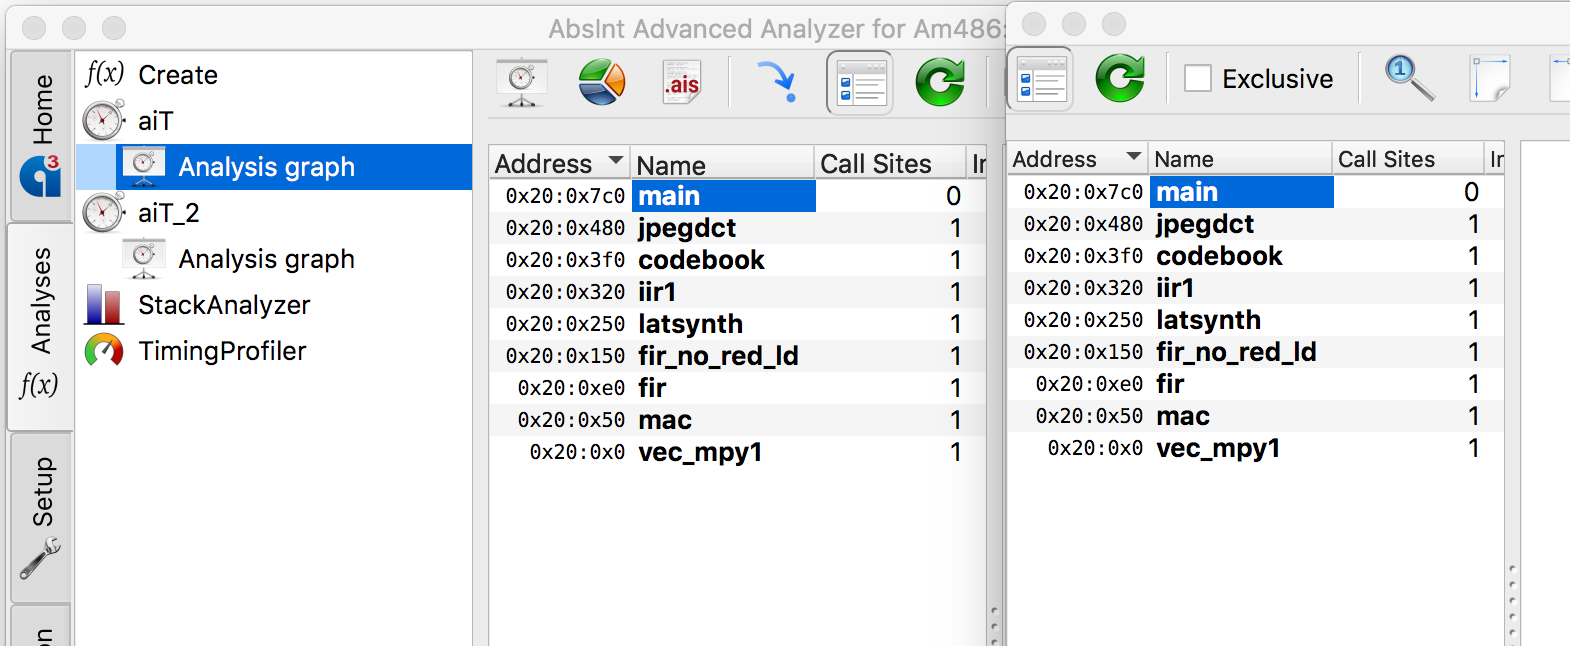Open Analysis graph under aiT_2

pos(266,259)
